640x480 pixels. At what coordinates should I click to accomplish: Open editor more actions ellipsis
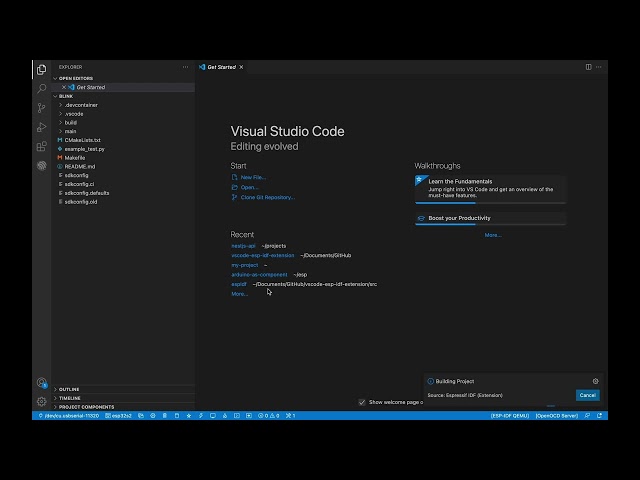598,67
